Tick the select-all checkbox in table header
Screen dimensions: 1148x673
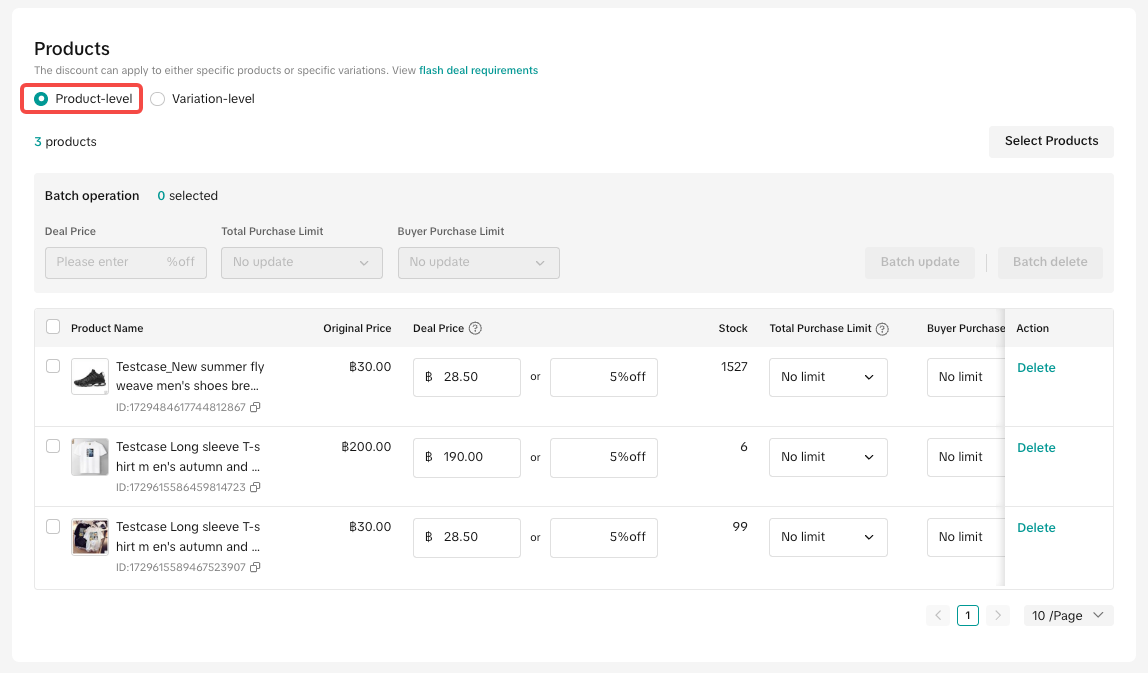[x=53, y=327]
